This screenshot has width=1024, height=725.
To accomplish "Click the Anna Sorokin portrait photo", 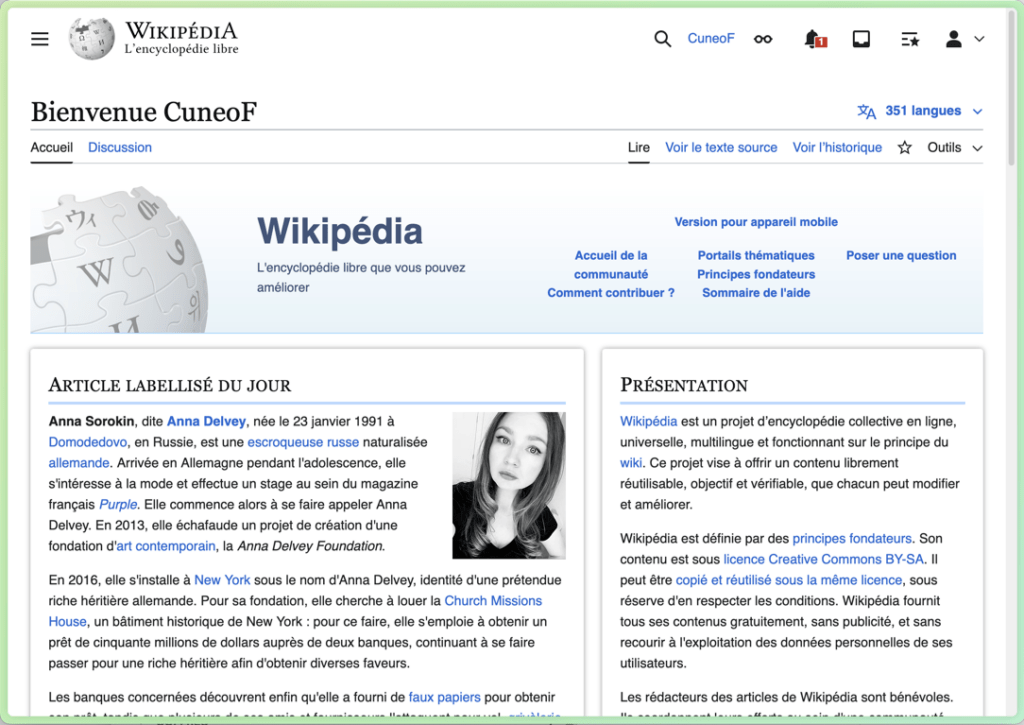I will 509,485.
